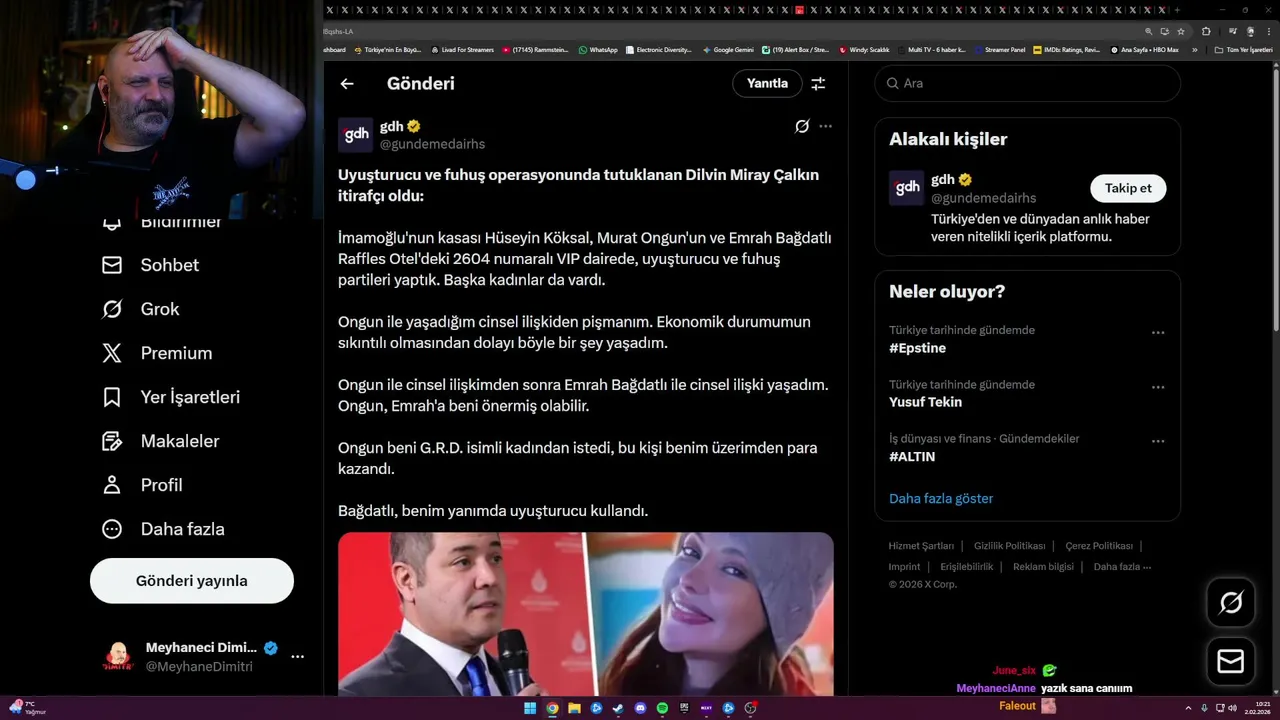Image resolution: width=1280 pixels, height=720 pixels.
Task: Expand the Daha fazla footer menu
Action: coord(1122,567)
